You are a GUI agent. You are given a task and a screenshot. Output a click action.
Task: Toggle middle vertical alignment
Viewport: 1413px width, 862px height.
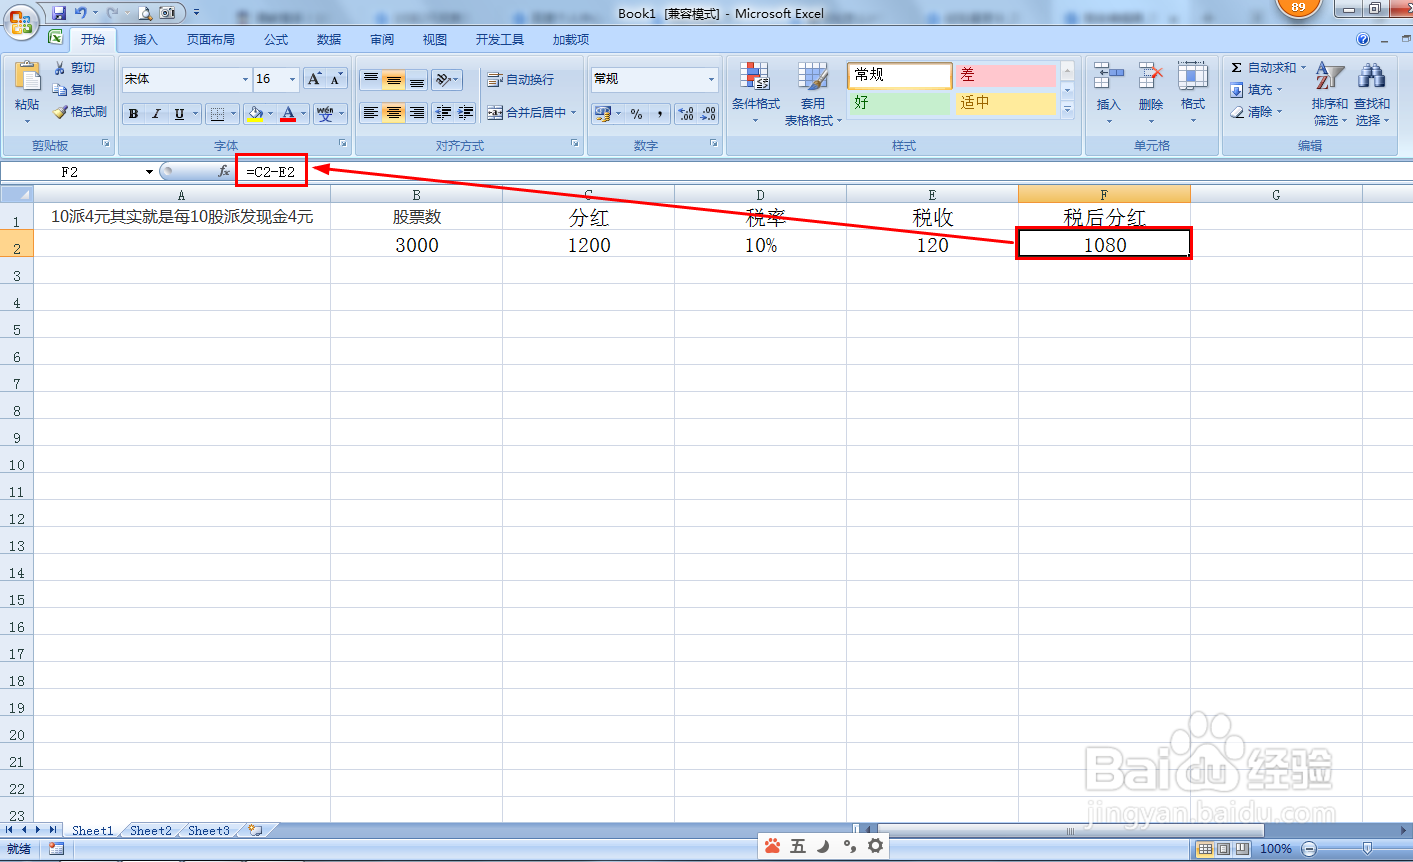pos(394,80)
